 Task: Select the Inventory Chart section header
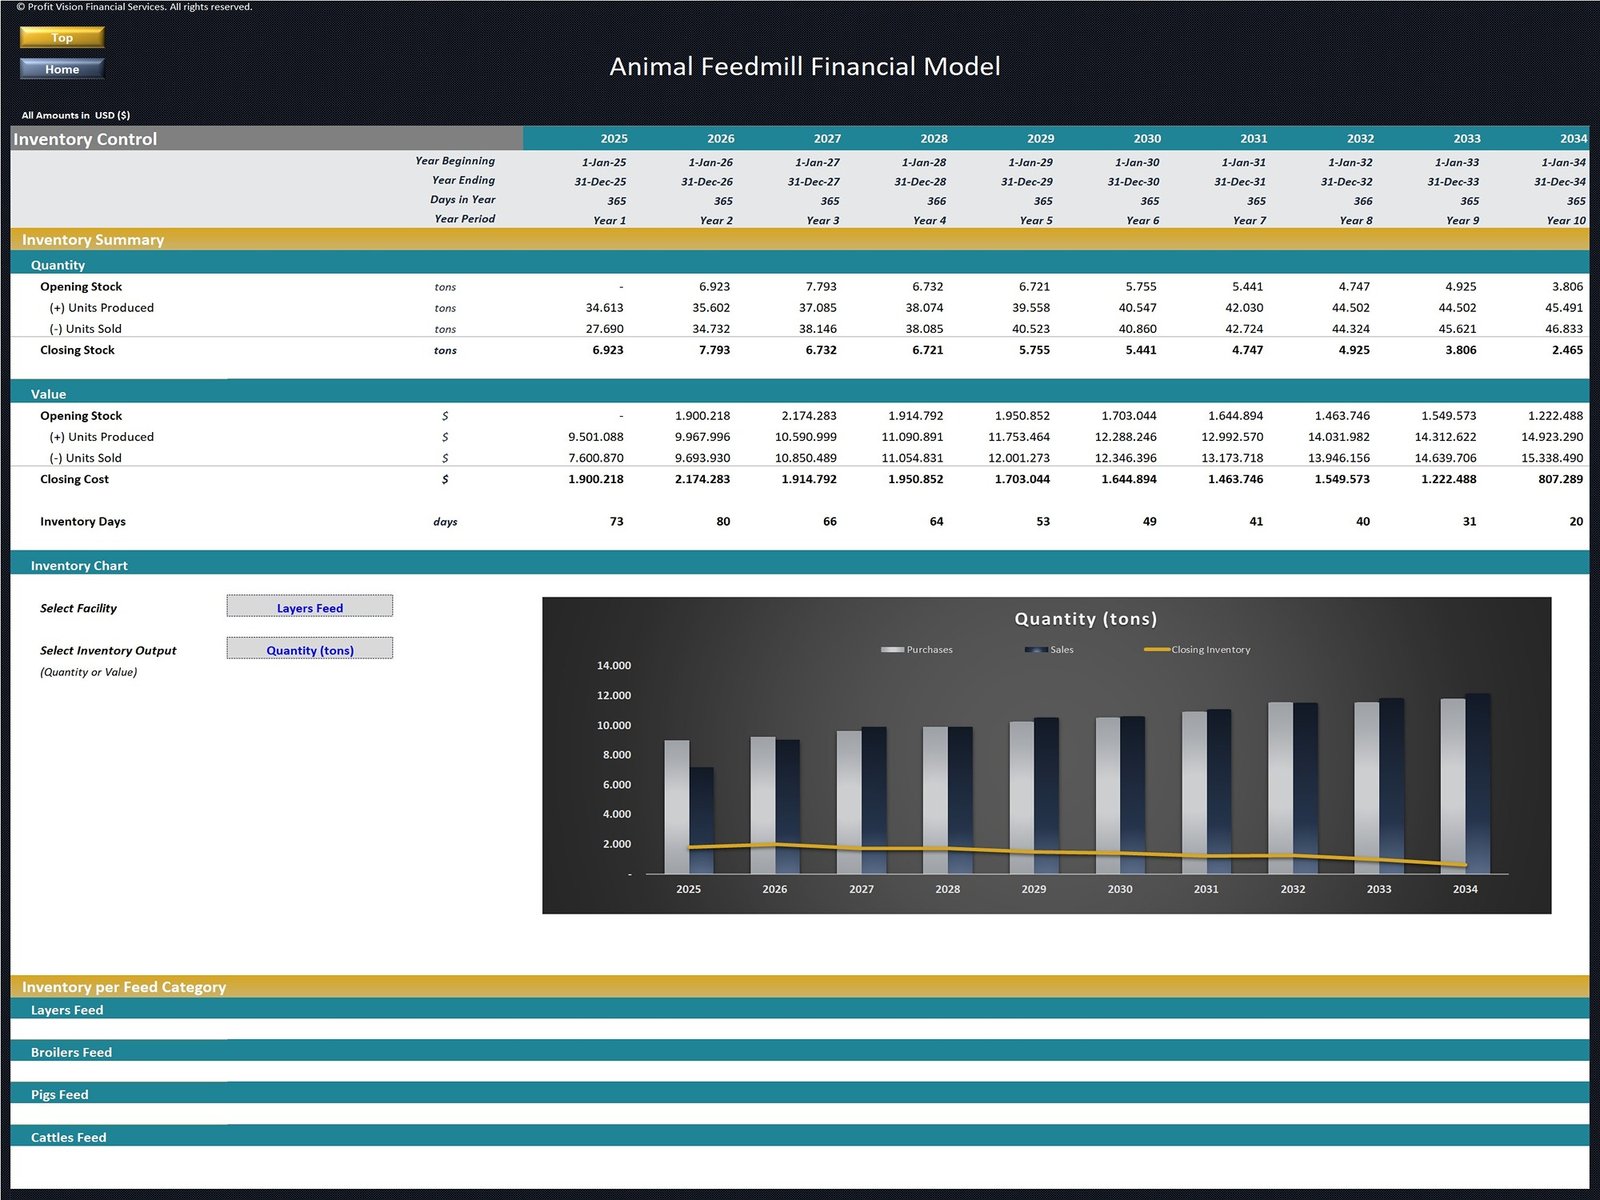(79, 566)
